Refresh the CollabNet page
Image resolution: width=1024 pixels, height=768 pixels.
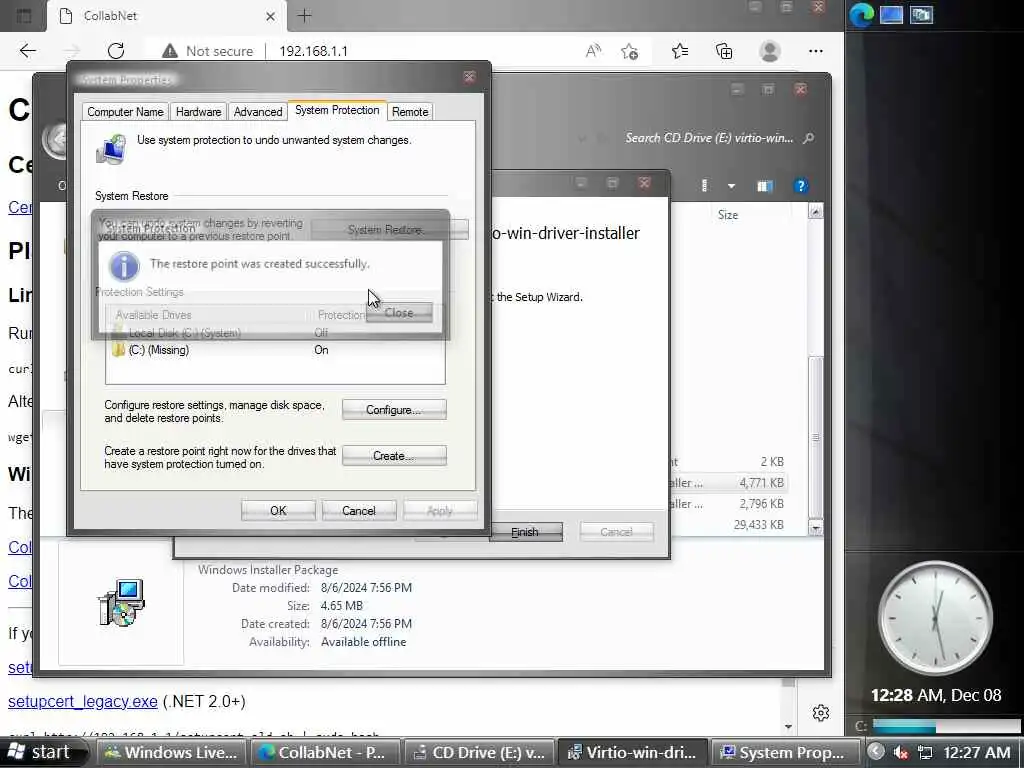click(116, 51)
